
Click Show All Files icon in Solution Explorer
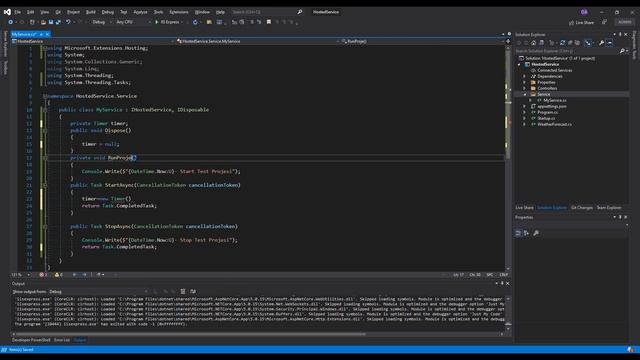pyautogui.click(x=578, y=43)
